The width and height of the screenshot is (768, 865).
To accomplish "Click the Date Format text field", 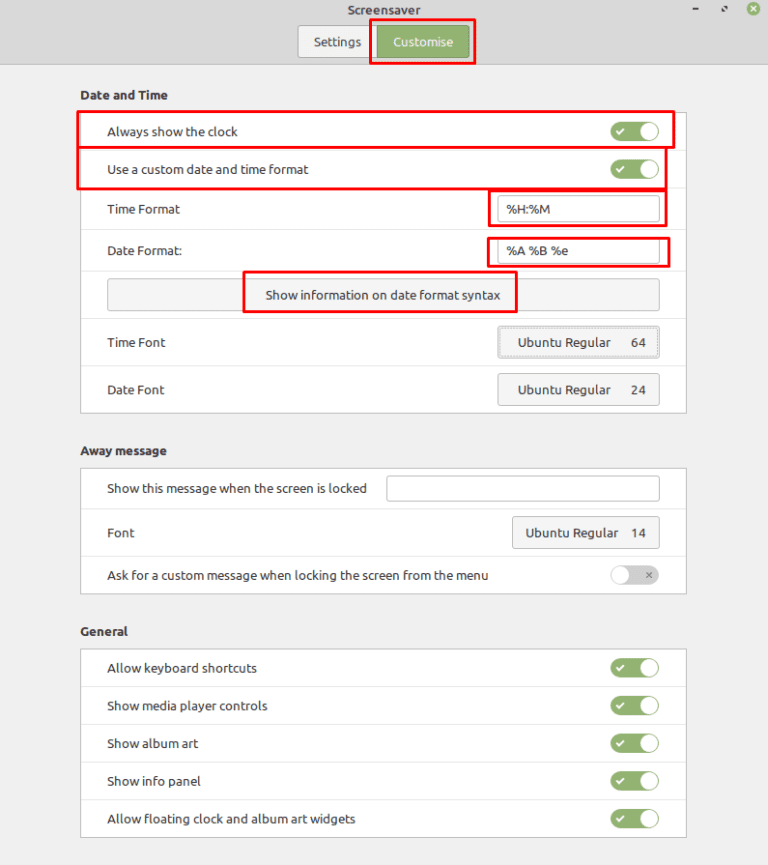I will point(578,251).
